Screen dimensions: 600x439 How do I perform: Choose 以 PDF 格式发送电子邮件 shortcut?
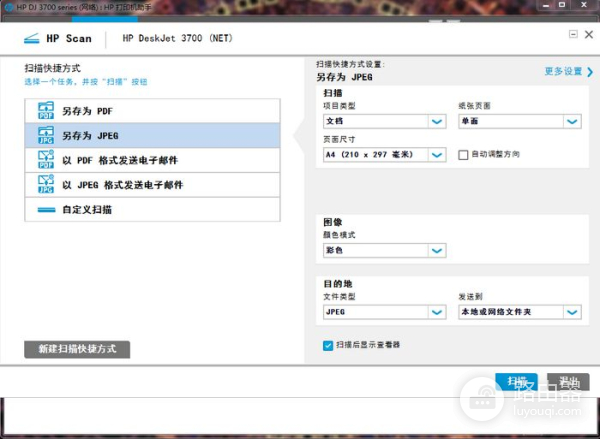[x=152, y=160]
